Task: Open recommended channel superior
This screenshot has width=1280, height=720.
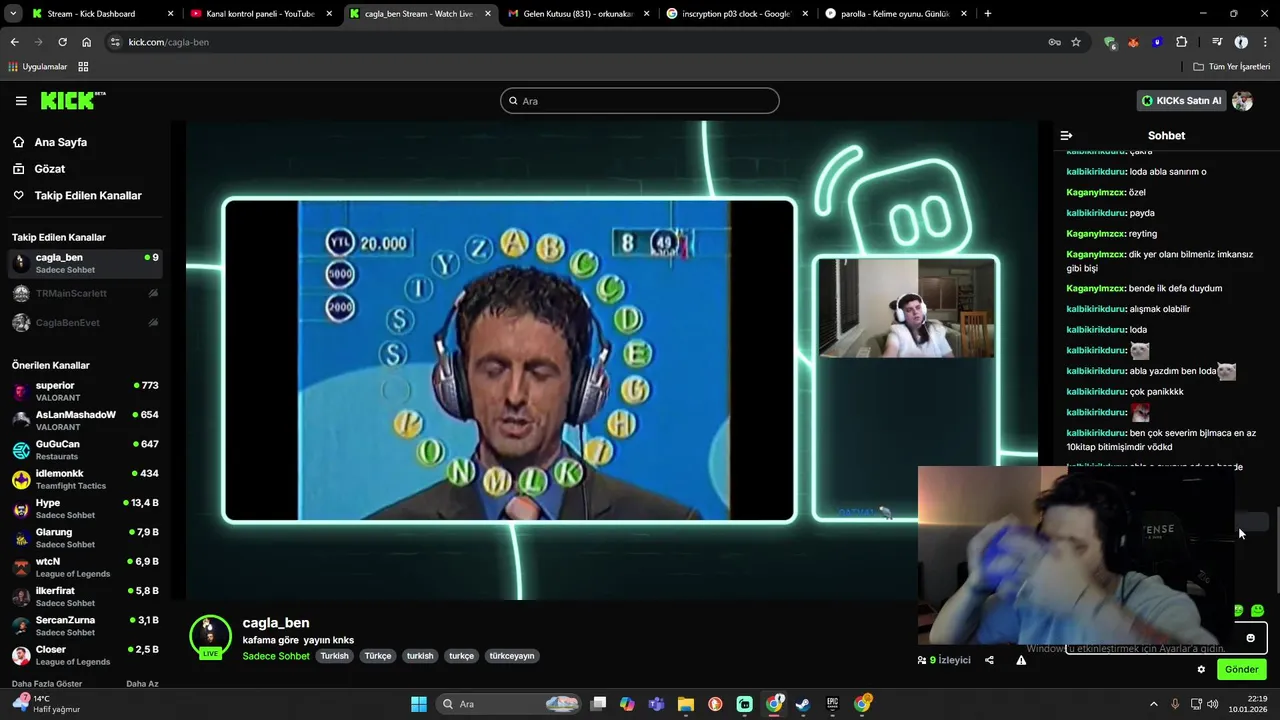Action: click(85, 391)
